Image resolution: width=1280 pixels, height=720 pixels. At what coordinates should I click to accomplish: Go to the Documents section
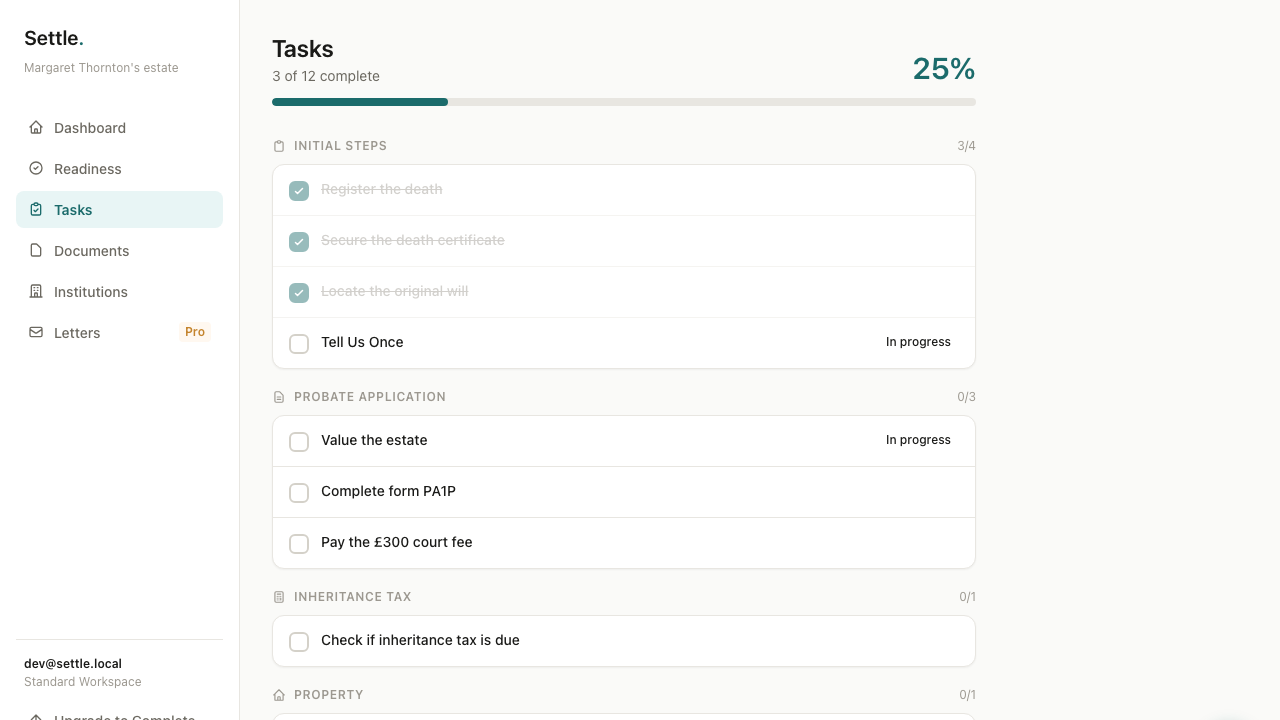coord(119,250)
